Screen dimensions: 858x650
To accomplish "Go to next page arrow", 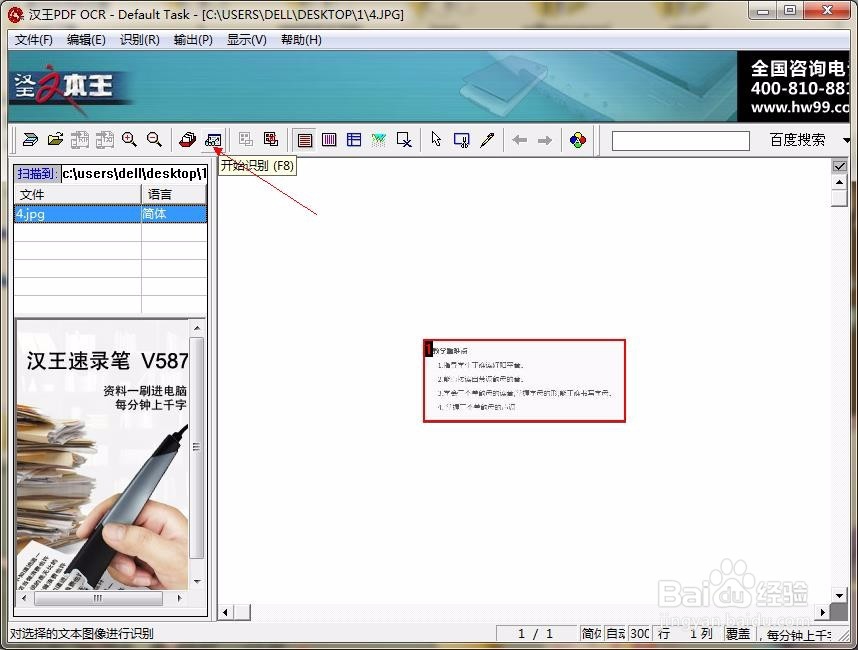I will pyautogui.click(x=544, y=140).
